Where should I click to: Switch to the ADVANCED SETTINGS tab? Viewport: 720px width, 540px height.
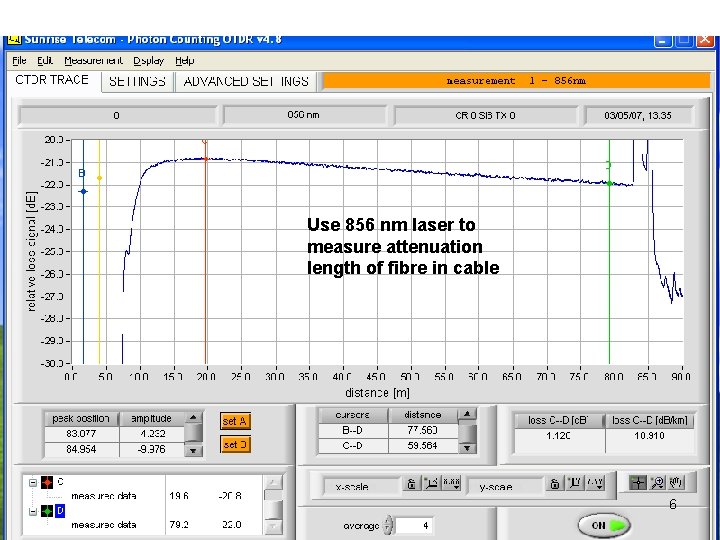[246, 82]
